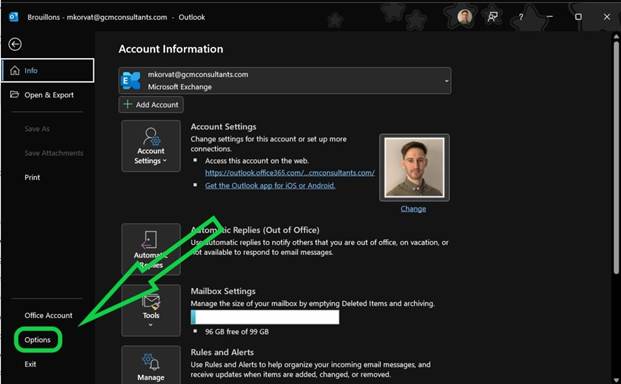Click the user avatar in title bar
Image resolution: width=621 pixels, height=384 pixels.
tap(464, 17)
